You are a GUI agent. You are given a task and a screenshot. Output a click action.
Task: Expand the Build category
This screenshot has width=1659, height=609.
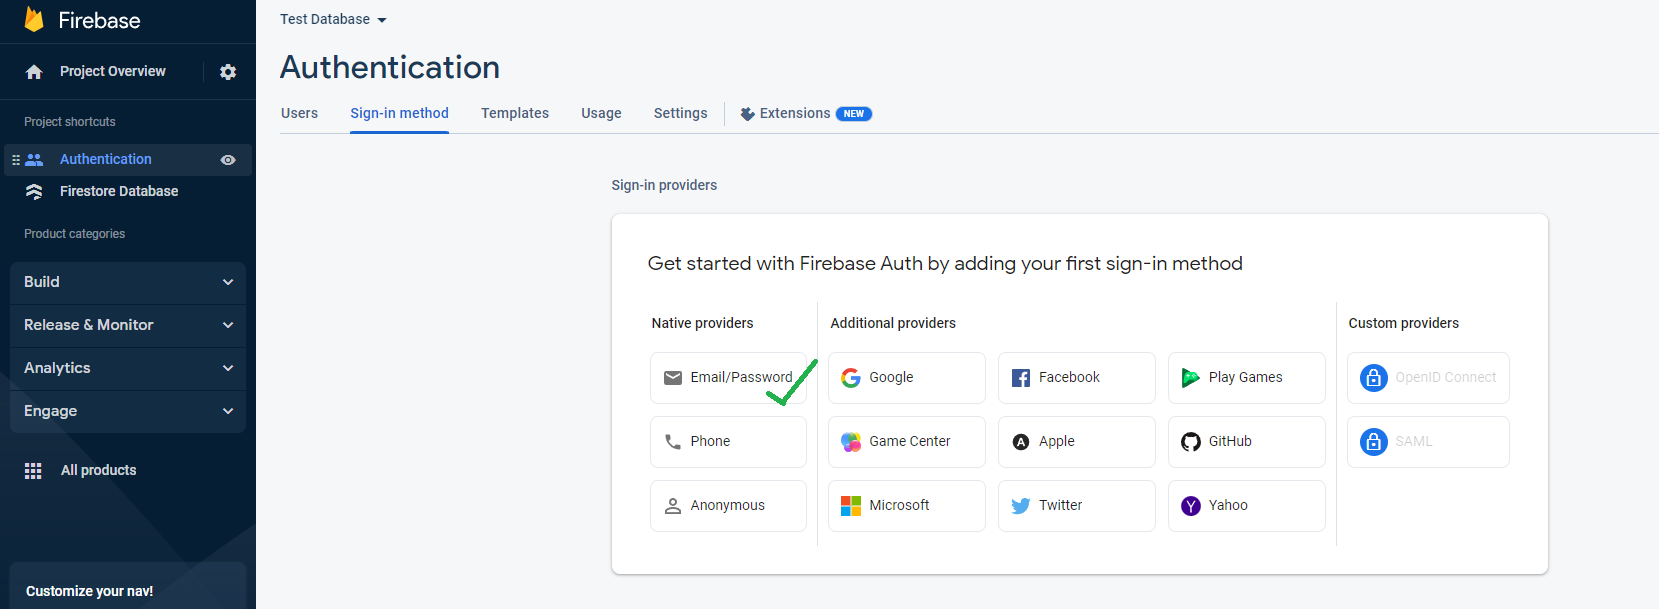click(128, 283)
